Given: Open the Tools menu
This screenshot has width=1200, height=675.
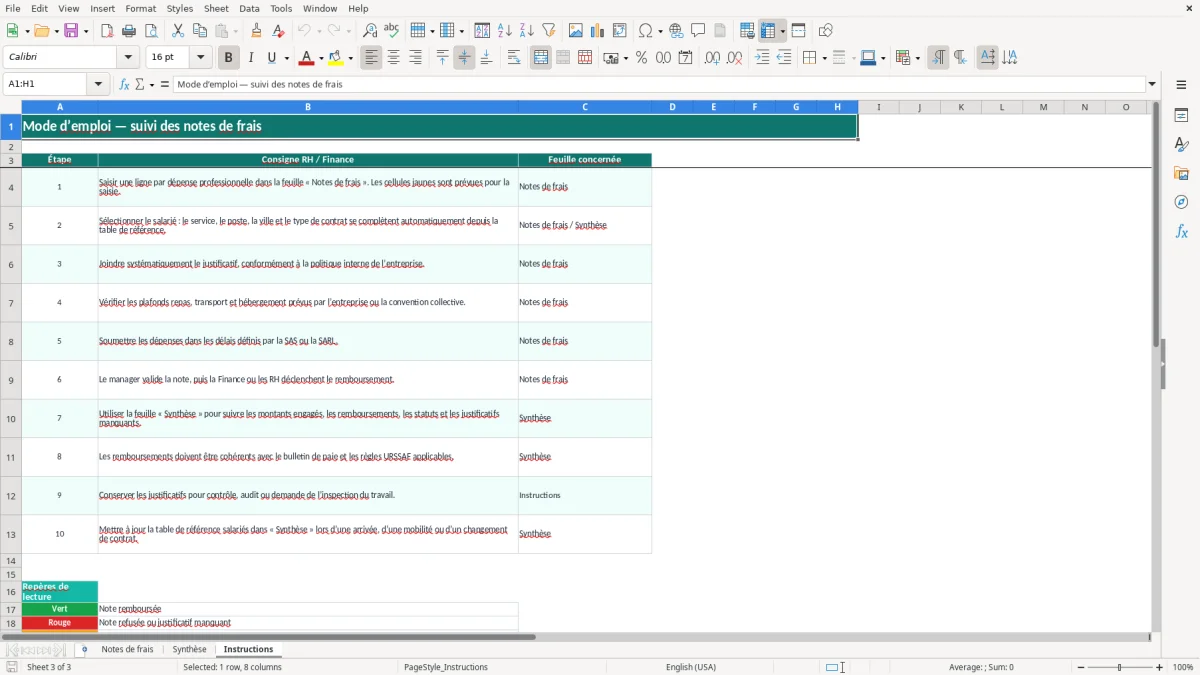Looking at the screenshot, I should tap(281, 8).
